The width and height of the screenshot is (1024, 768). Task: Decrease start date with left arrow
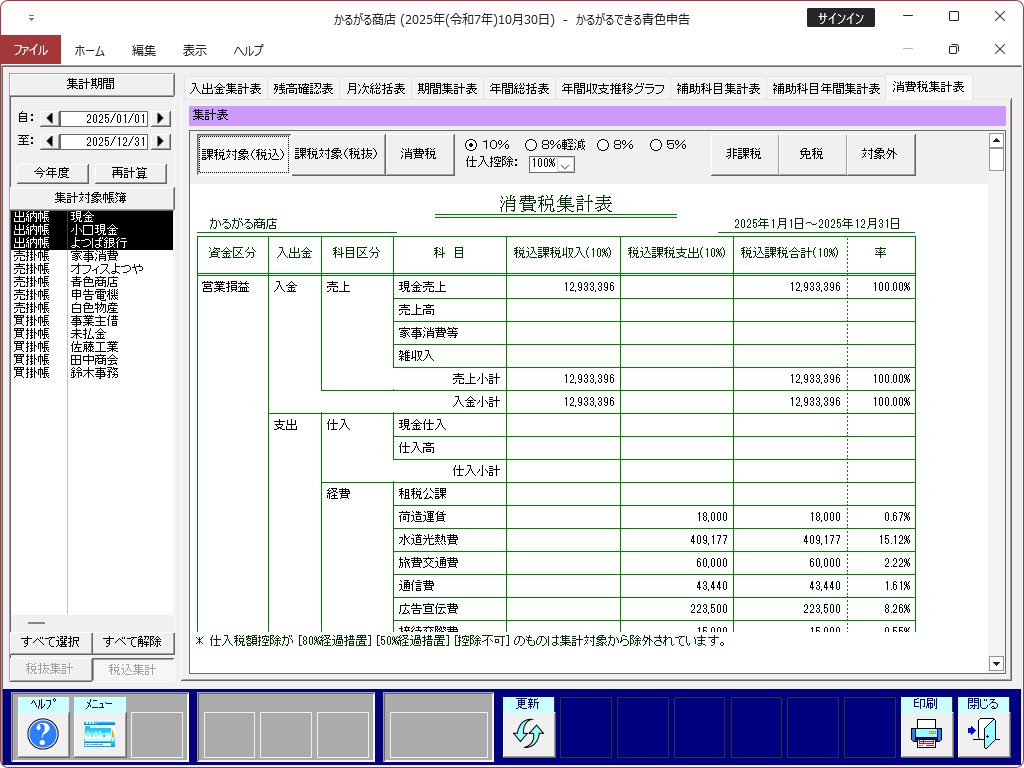tap(49, 119)
